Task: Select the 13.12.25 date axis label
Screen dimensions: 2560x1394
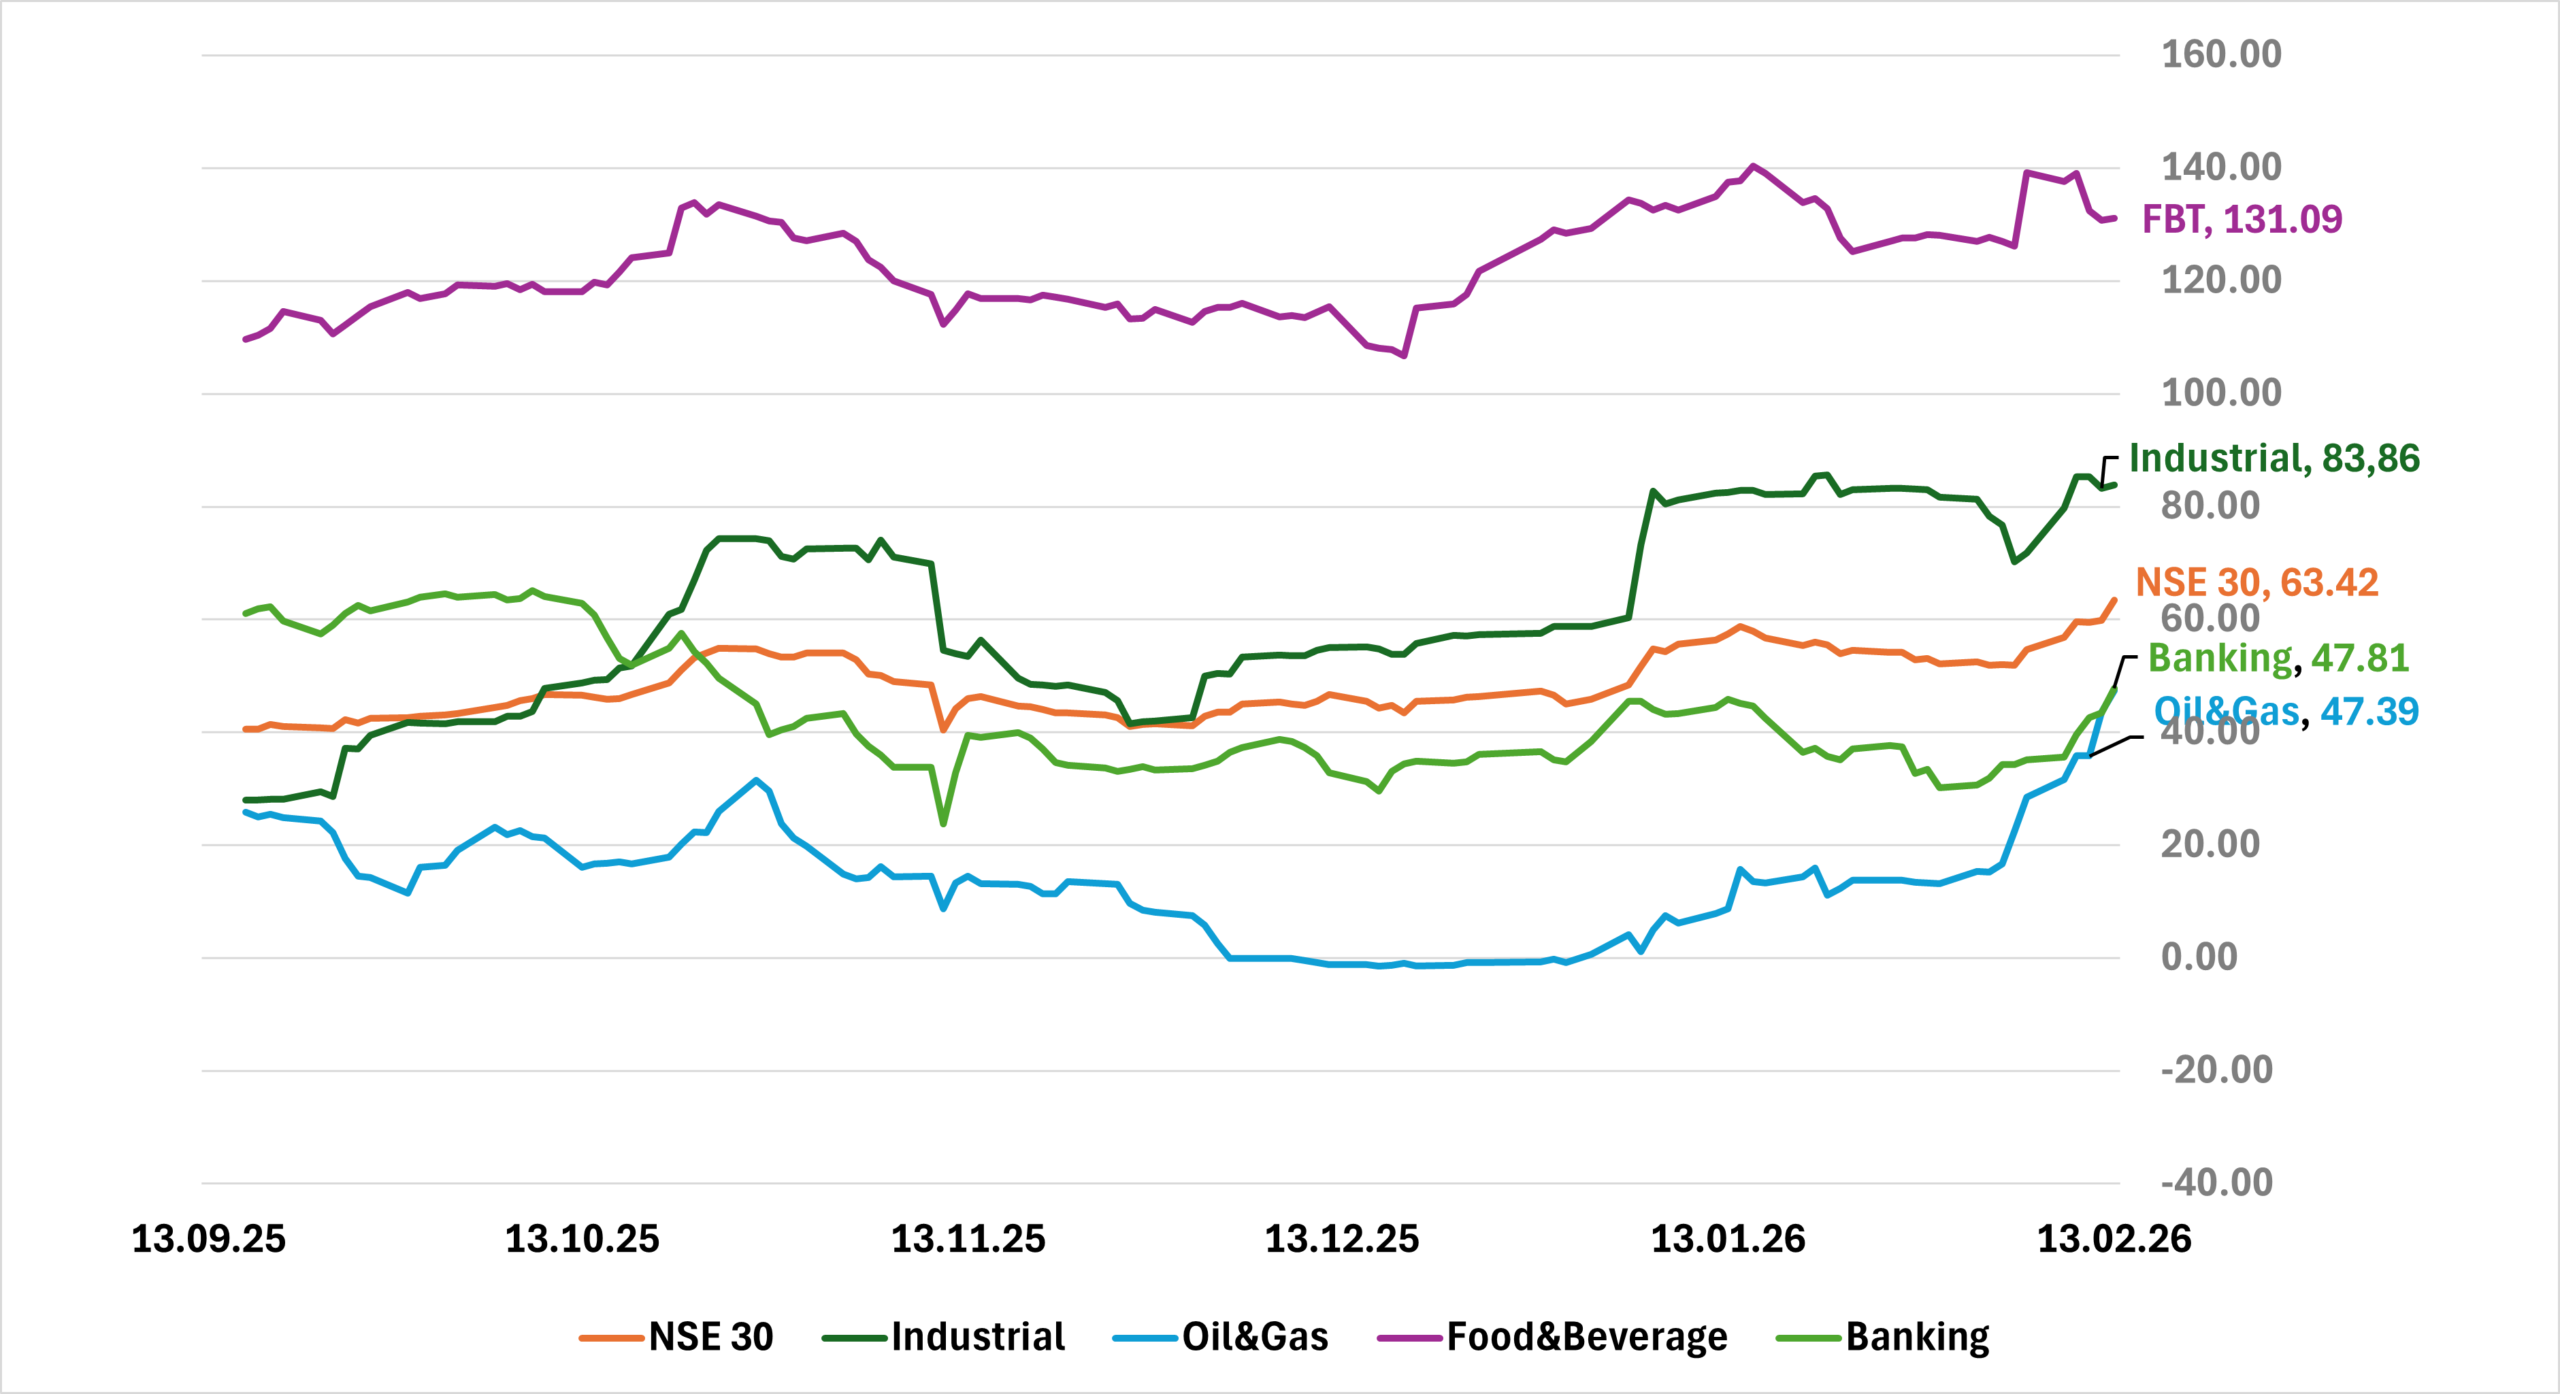Action: (1342, 1240)
